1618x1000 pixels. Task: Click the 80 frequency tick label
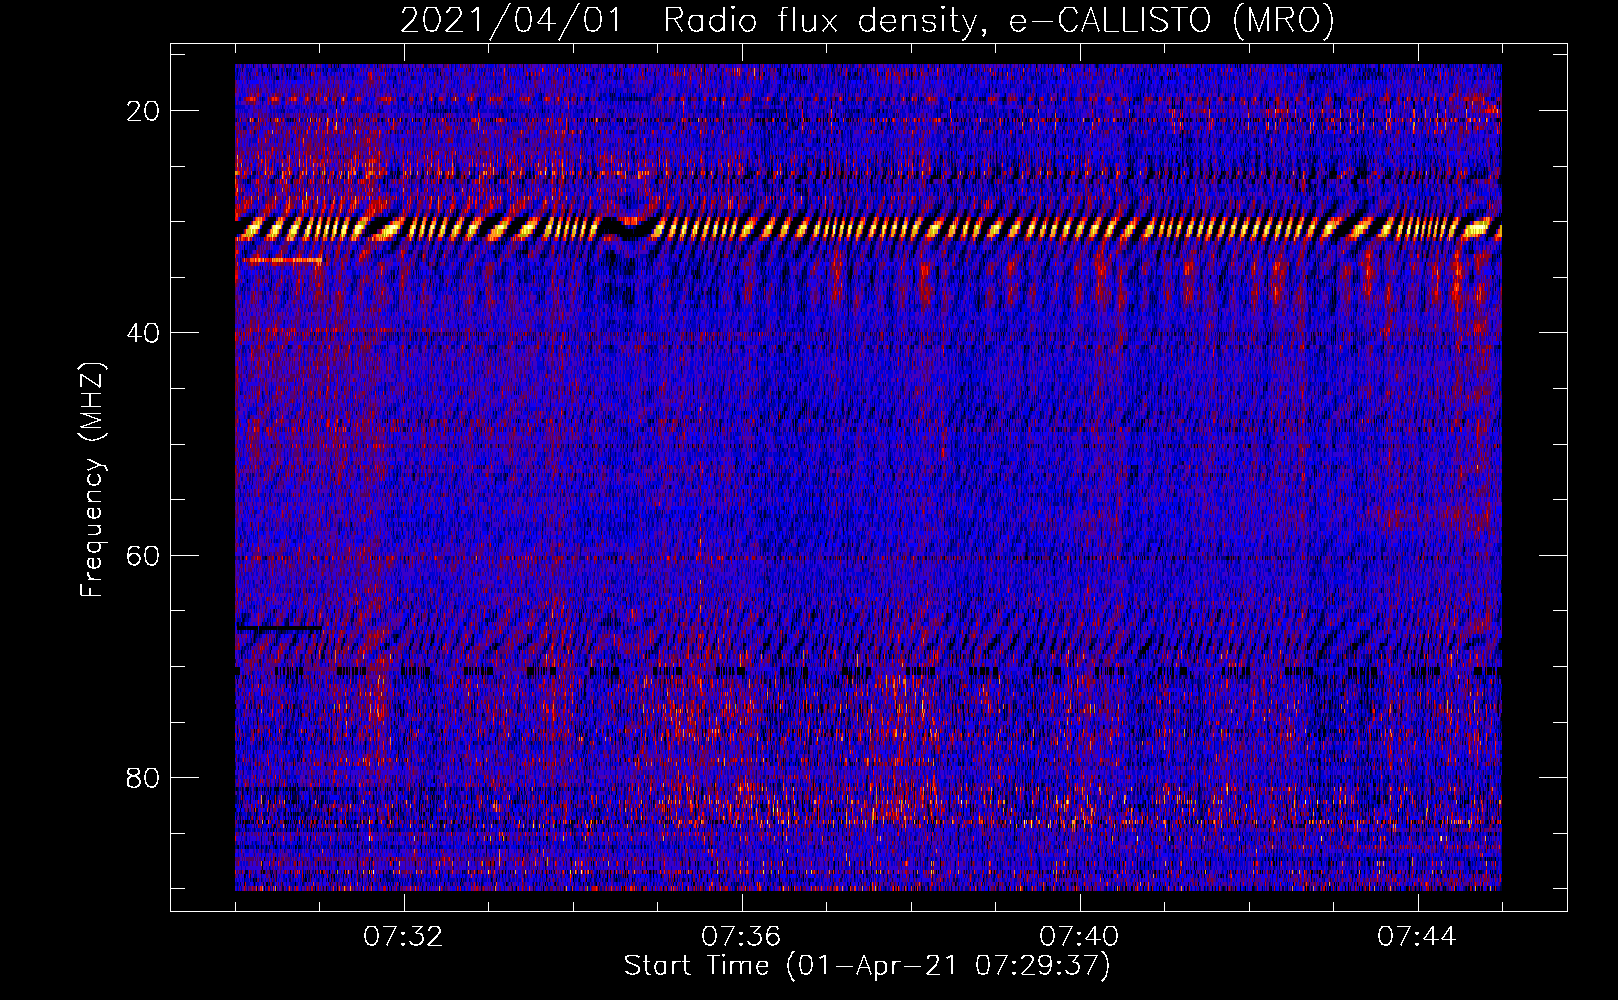click(x=144, y=778)
